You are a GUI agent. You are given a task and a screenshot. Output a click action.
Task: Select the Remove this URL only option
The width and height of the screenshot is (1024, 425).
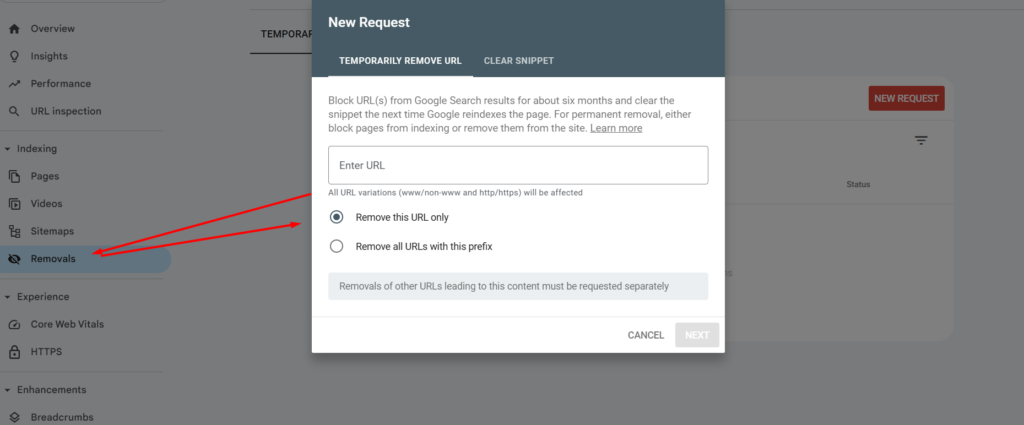click(337, 217)
